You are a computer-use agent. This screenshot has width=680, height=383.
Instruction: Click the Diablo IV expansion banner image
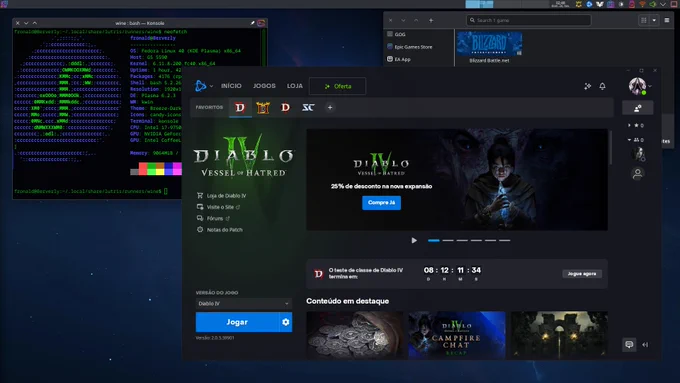click(x=457, y=179)
